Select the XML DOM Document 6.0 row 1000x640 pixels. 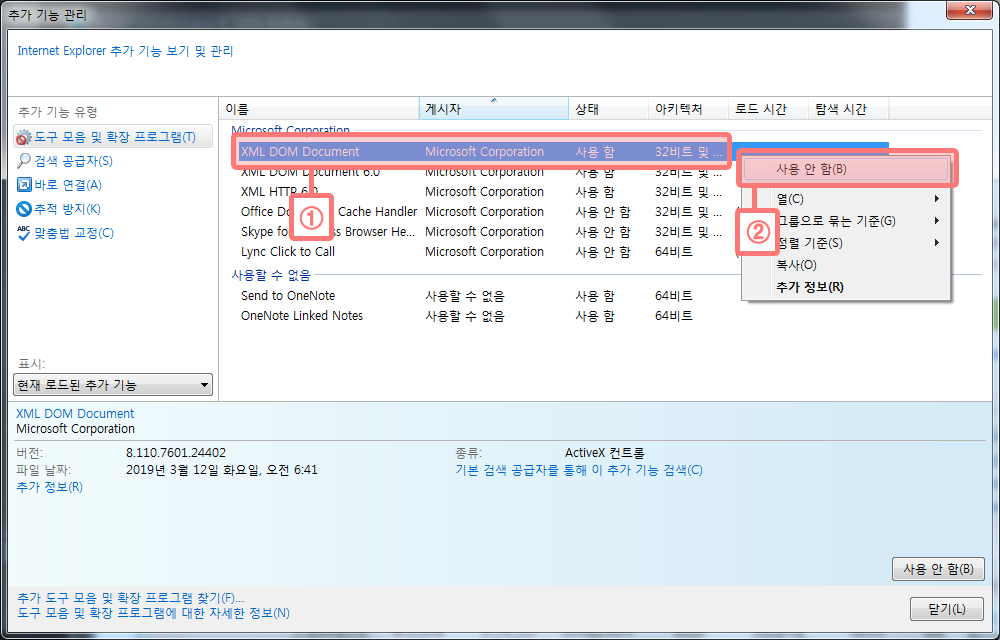482,172
